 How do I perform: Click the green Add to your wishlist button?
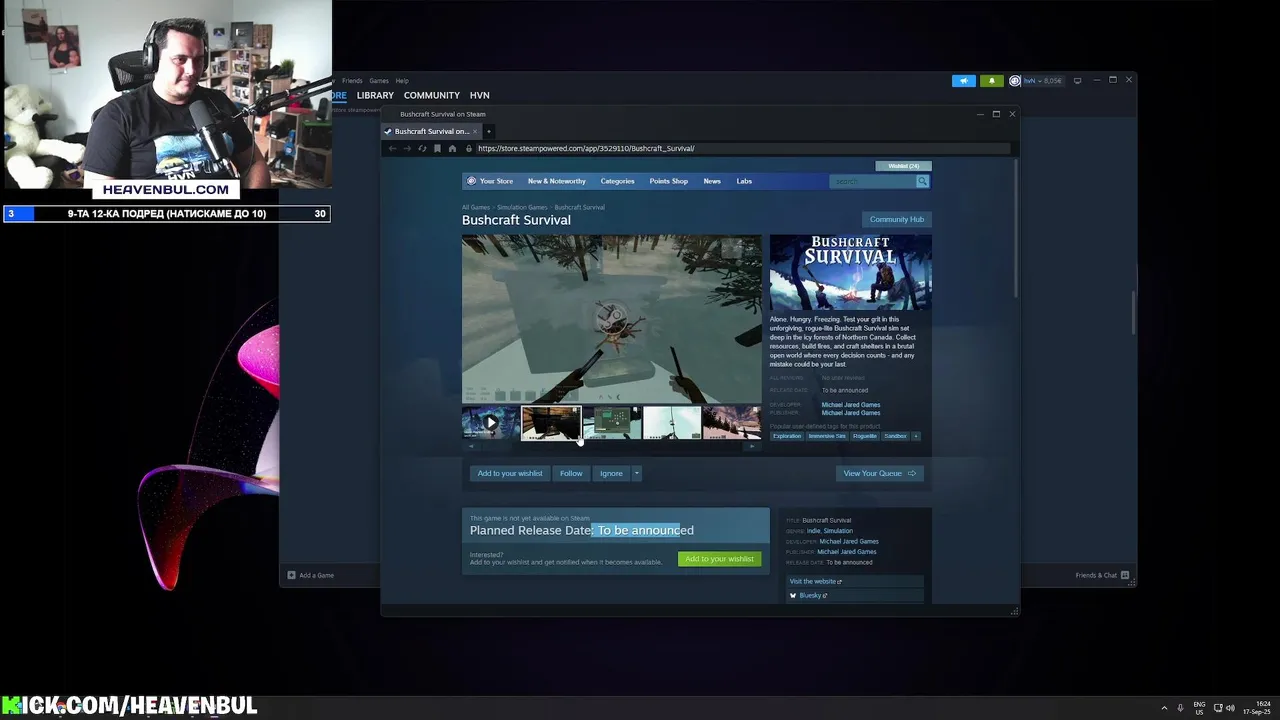[719, 559]
